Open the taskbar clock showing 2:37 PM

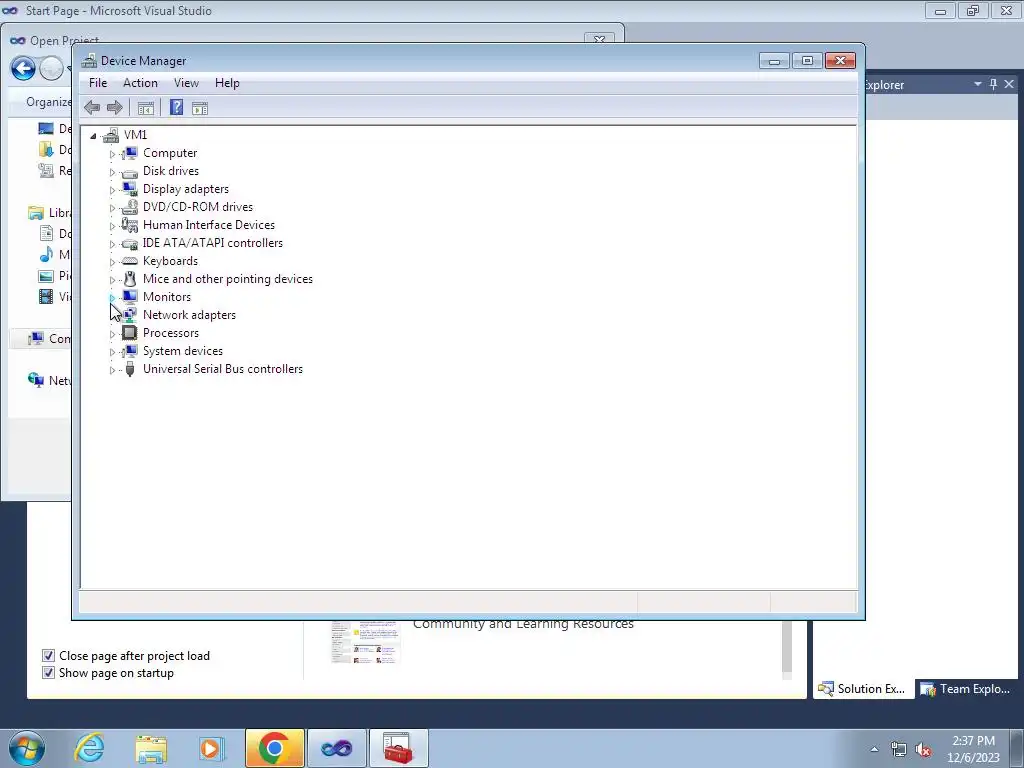974,749
